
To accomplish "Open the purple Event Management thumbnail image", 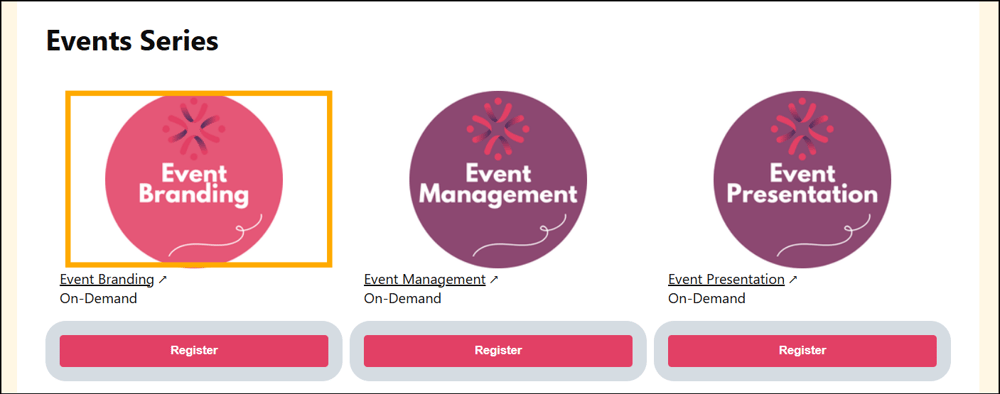I will pos(498,179).
